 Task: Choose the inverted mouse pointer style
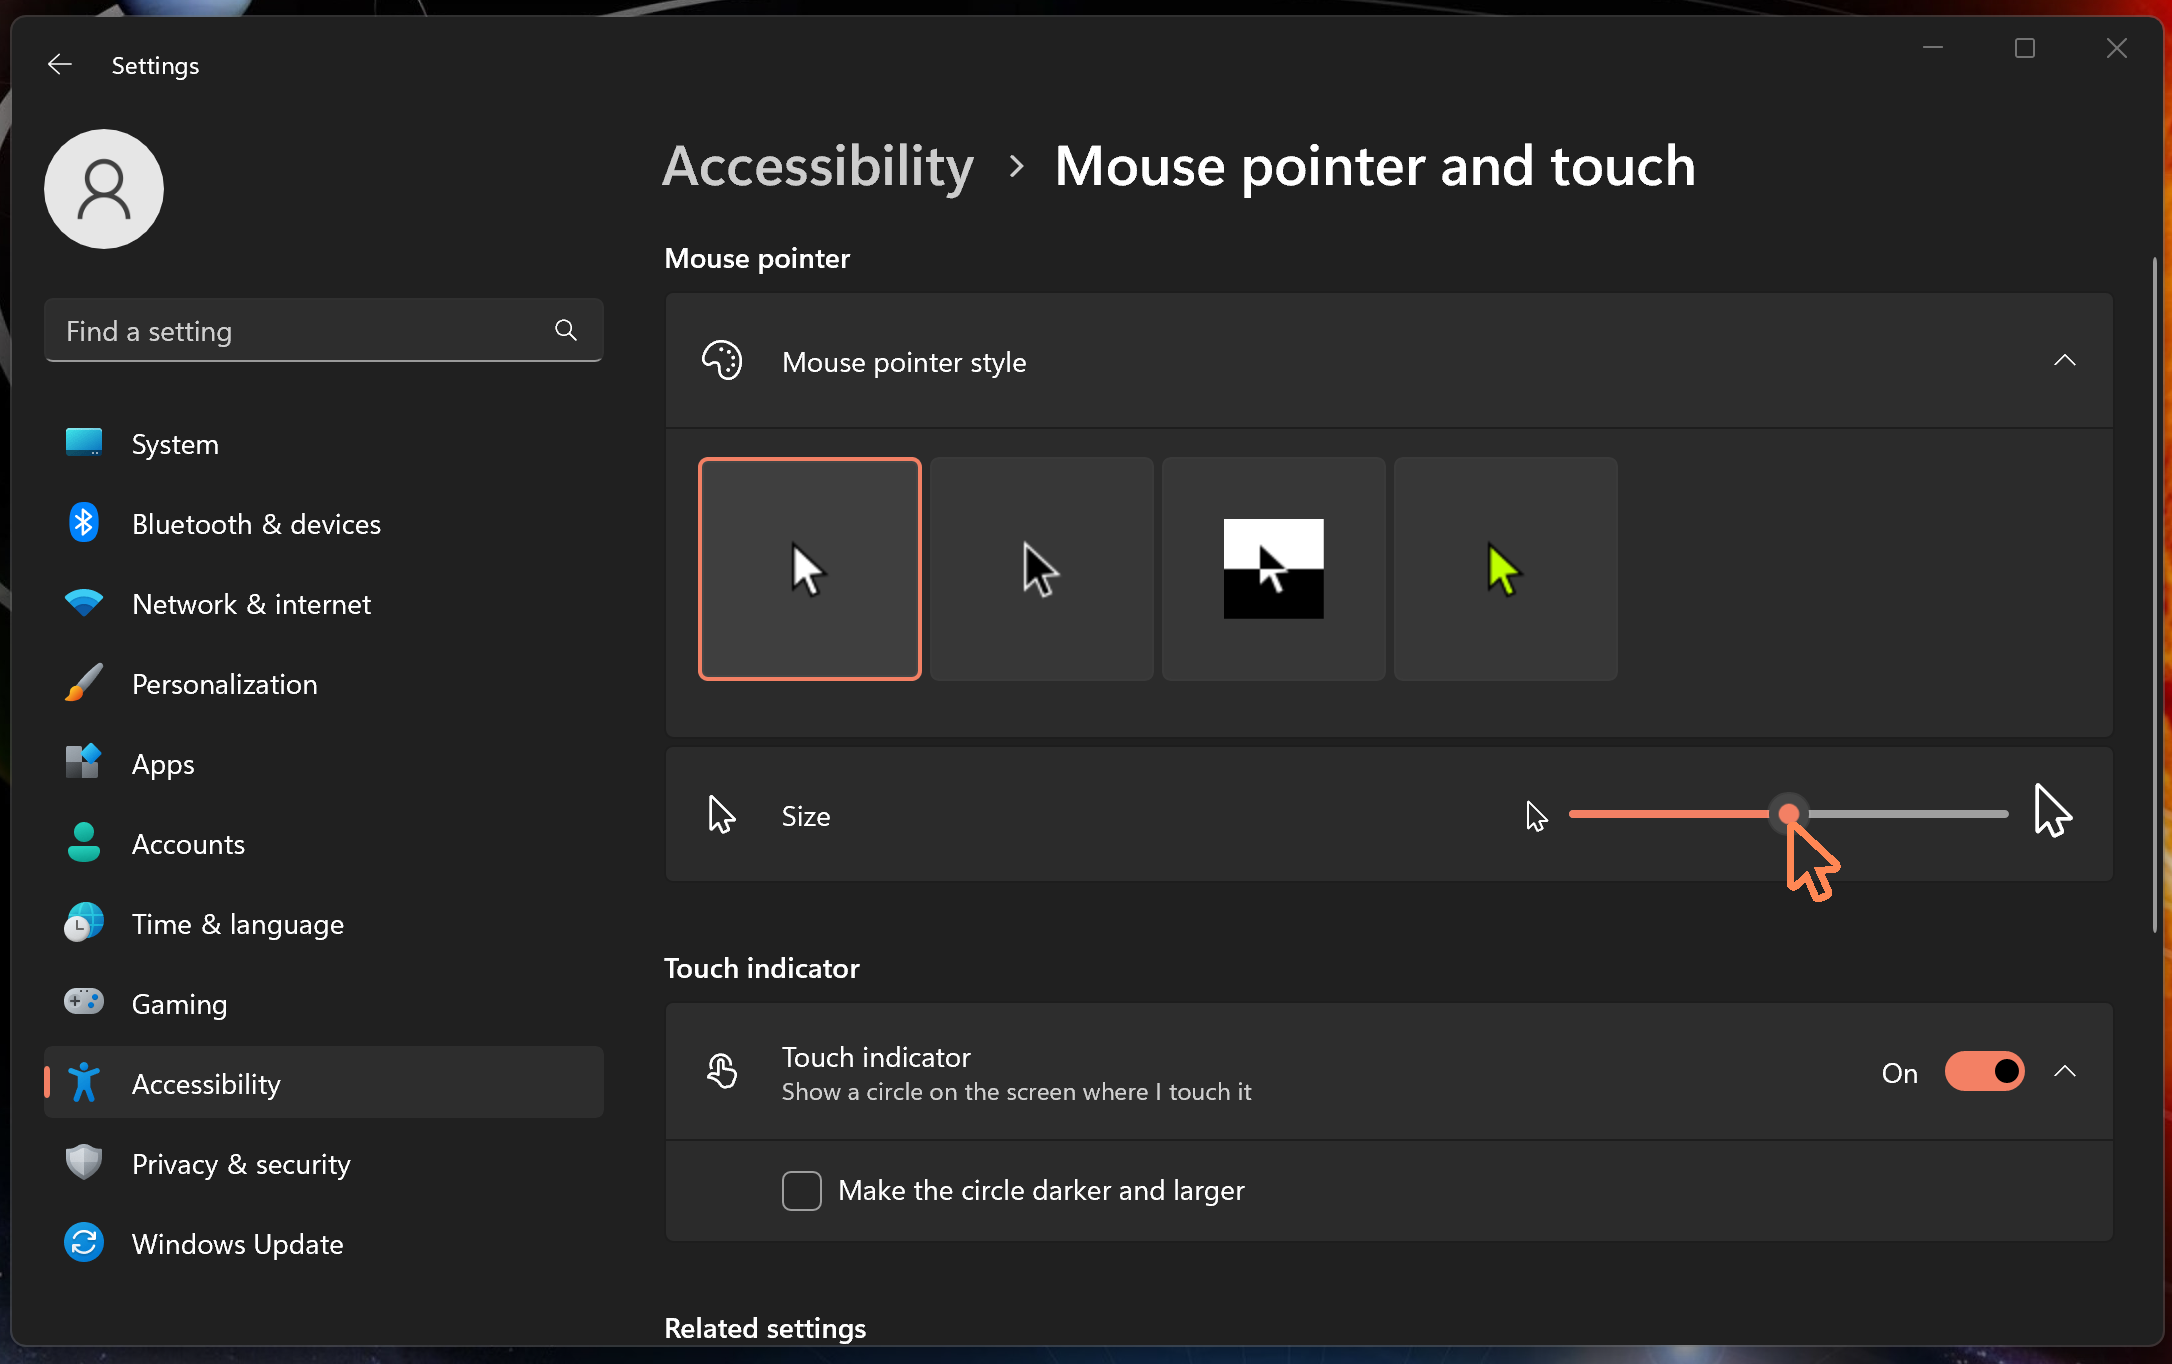1273,568
